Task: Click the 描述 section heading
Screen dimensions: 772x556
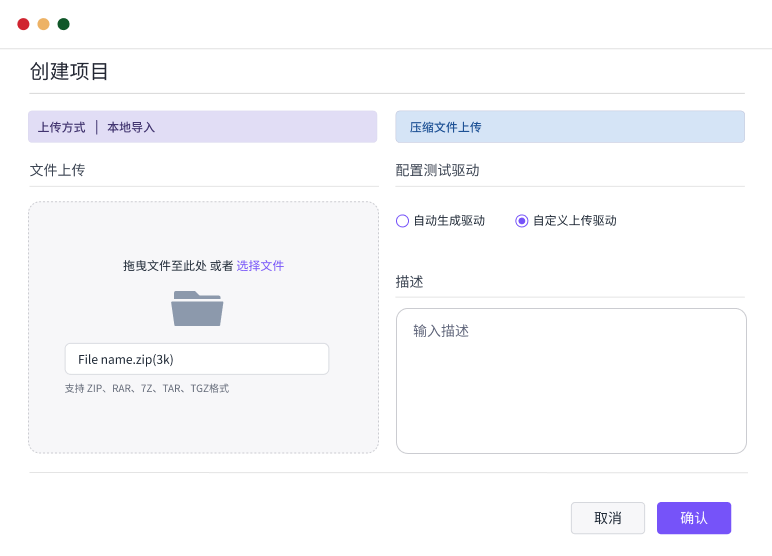Action: (x=409, y=282)
